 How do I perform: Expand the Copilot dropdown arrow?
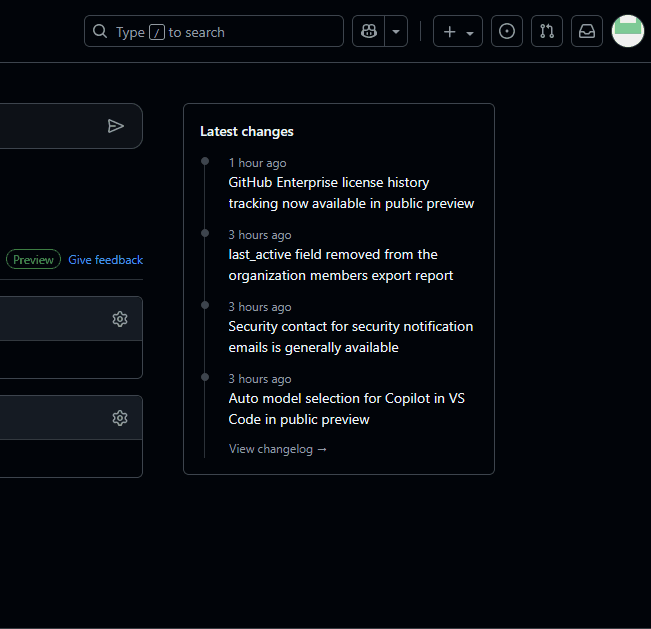396,31
